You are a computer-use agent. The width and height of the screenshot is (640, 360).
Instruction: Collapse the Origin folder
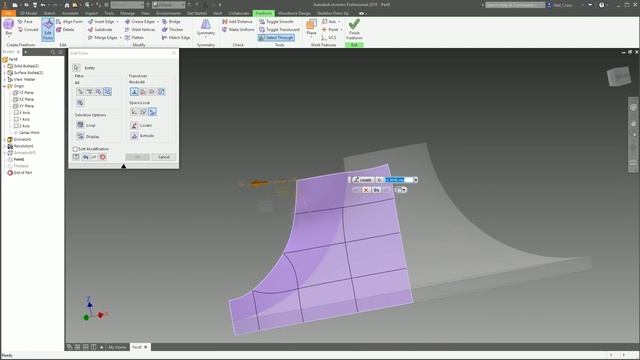pyautogui.click(x=4, y=86)
